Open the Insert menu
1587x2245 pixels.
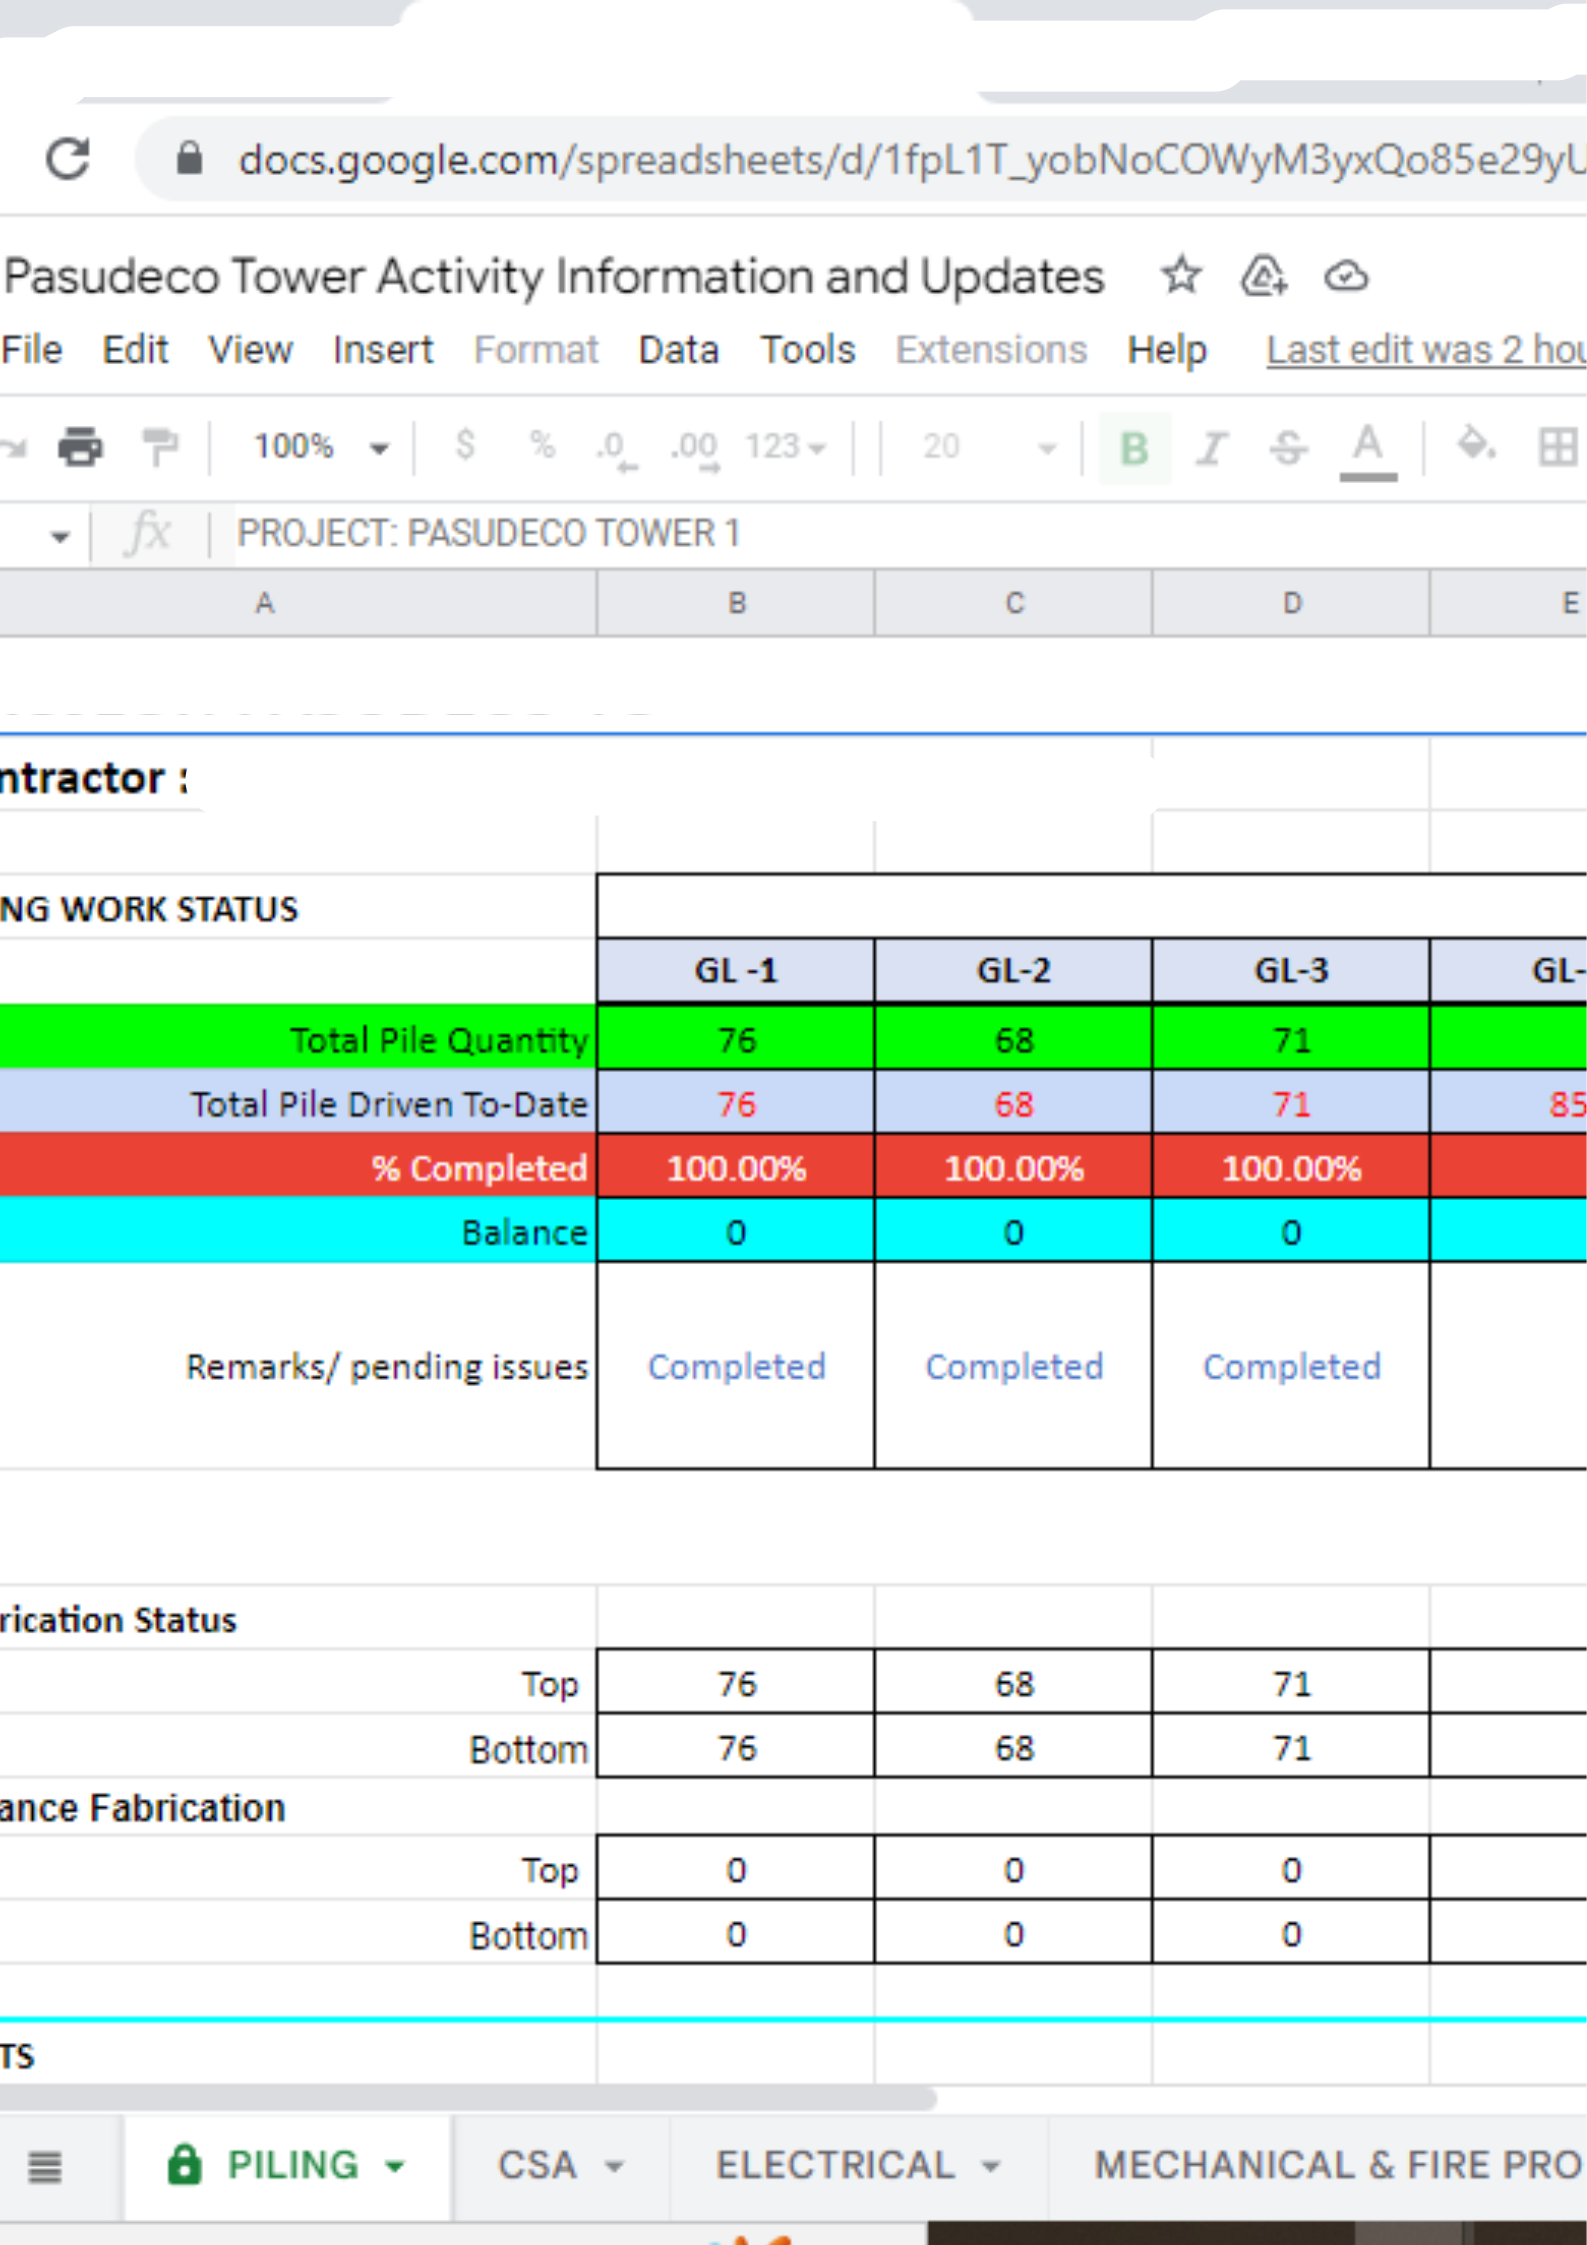coord(383,349)
